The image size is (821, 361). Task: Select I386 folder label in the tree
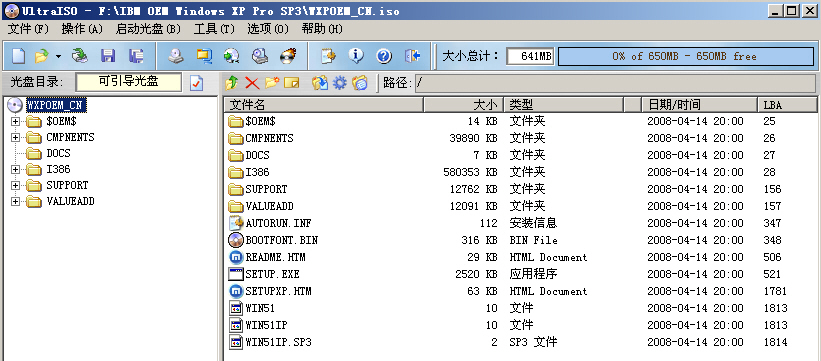click(58, 169)
